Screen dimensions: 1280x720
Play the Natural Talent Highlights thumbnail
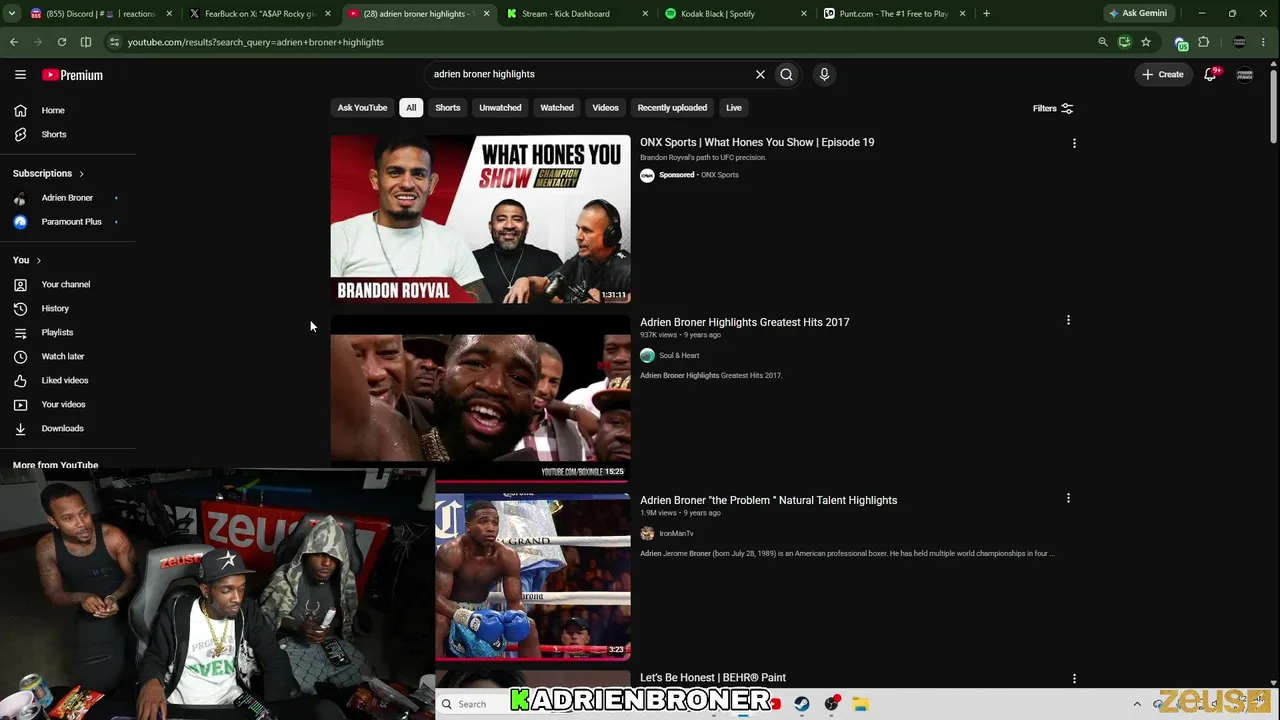(x=533, y=576)
